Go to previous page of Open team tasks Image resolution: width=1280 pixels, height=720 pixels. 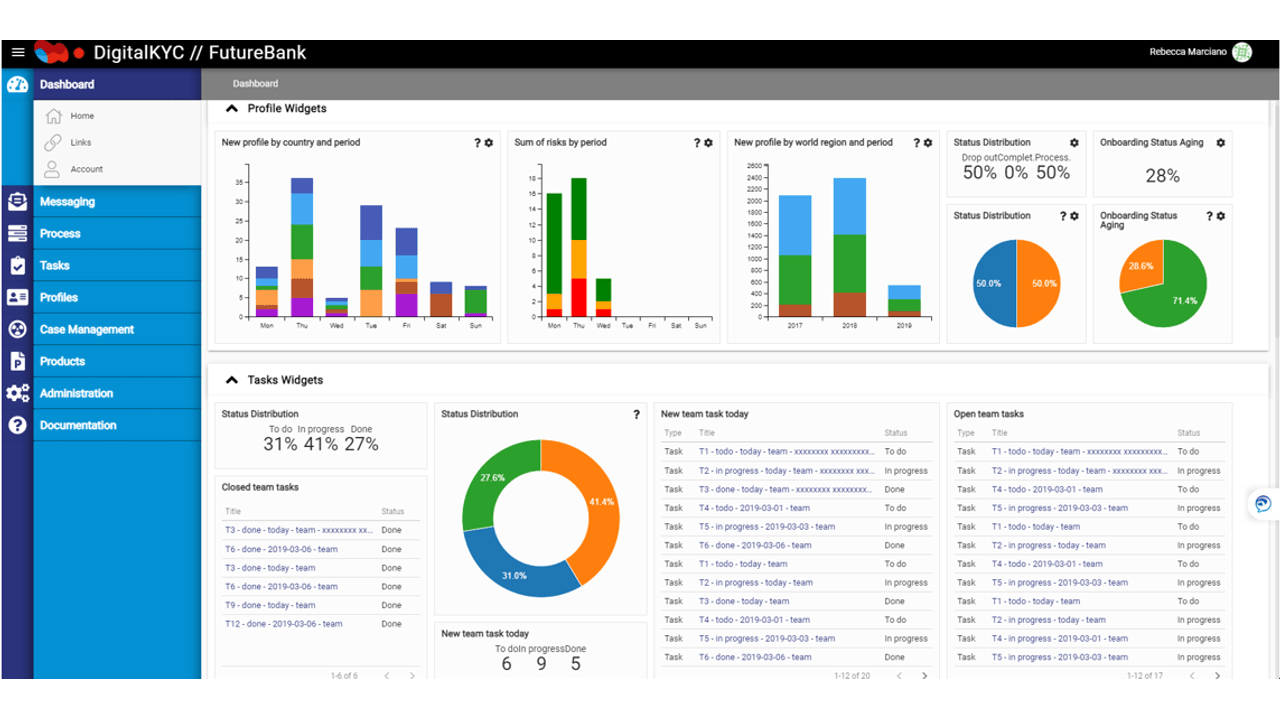1192,676
